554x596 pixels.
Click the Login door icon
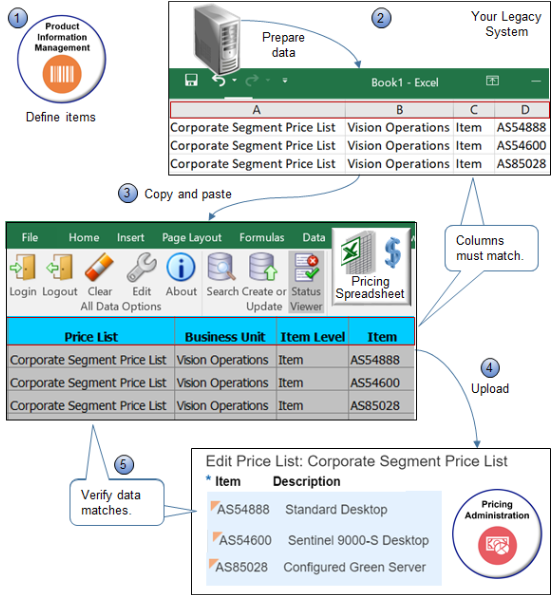point(23,267)
